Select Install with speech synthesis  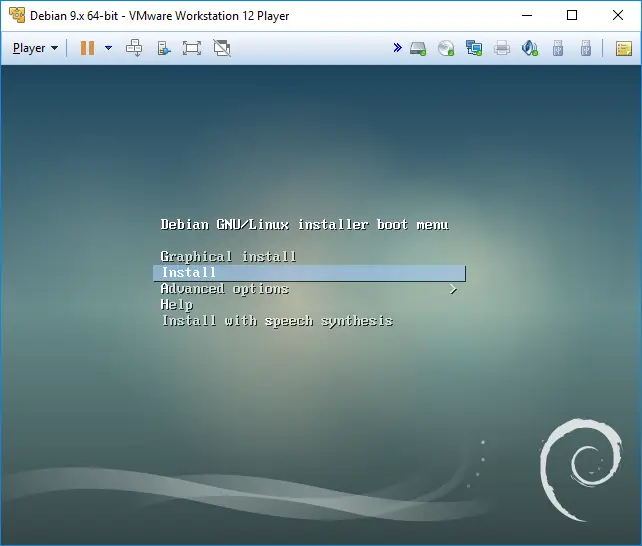tap(277, 321)
